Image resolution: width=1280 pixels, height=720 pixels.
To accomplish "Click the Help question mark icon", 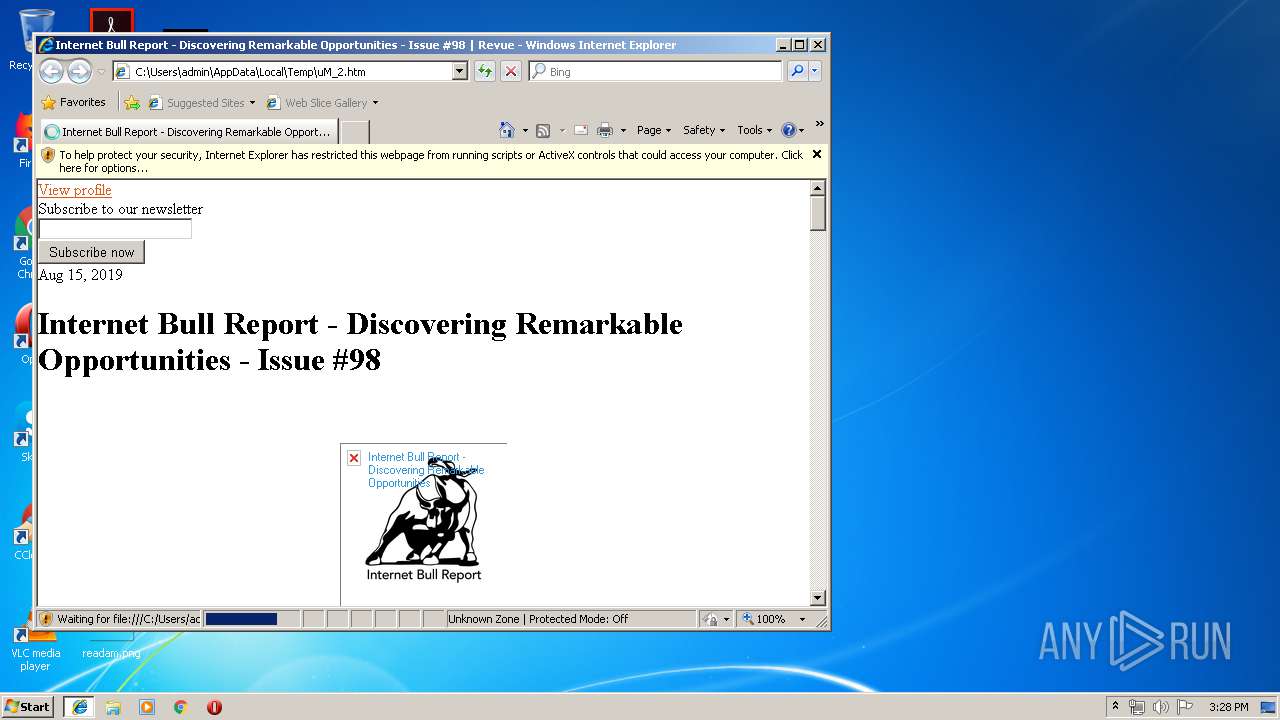I will point(788,130).
